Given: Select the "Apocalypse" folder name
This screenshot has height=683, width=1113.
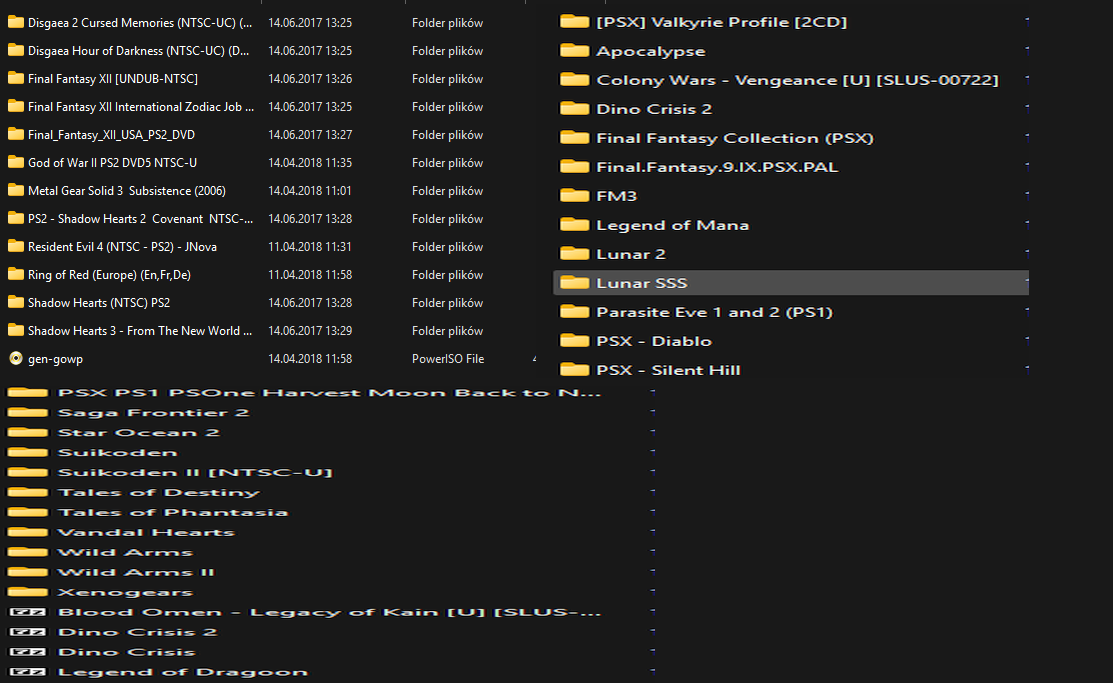Looking at the screenshot, I should (x=651, y=51).
